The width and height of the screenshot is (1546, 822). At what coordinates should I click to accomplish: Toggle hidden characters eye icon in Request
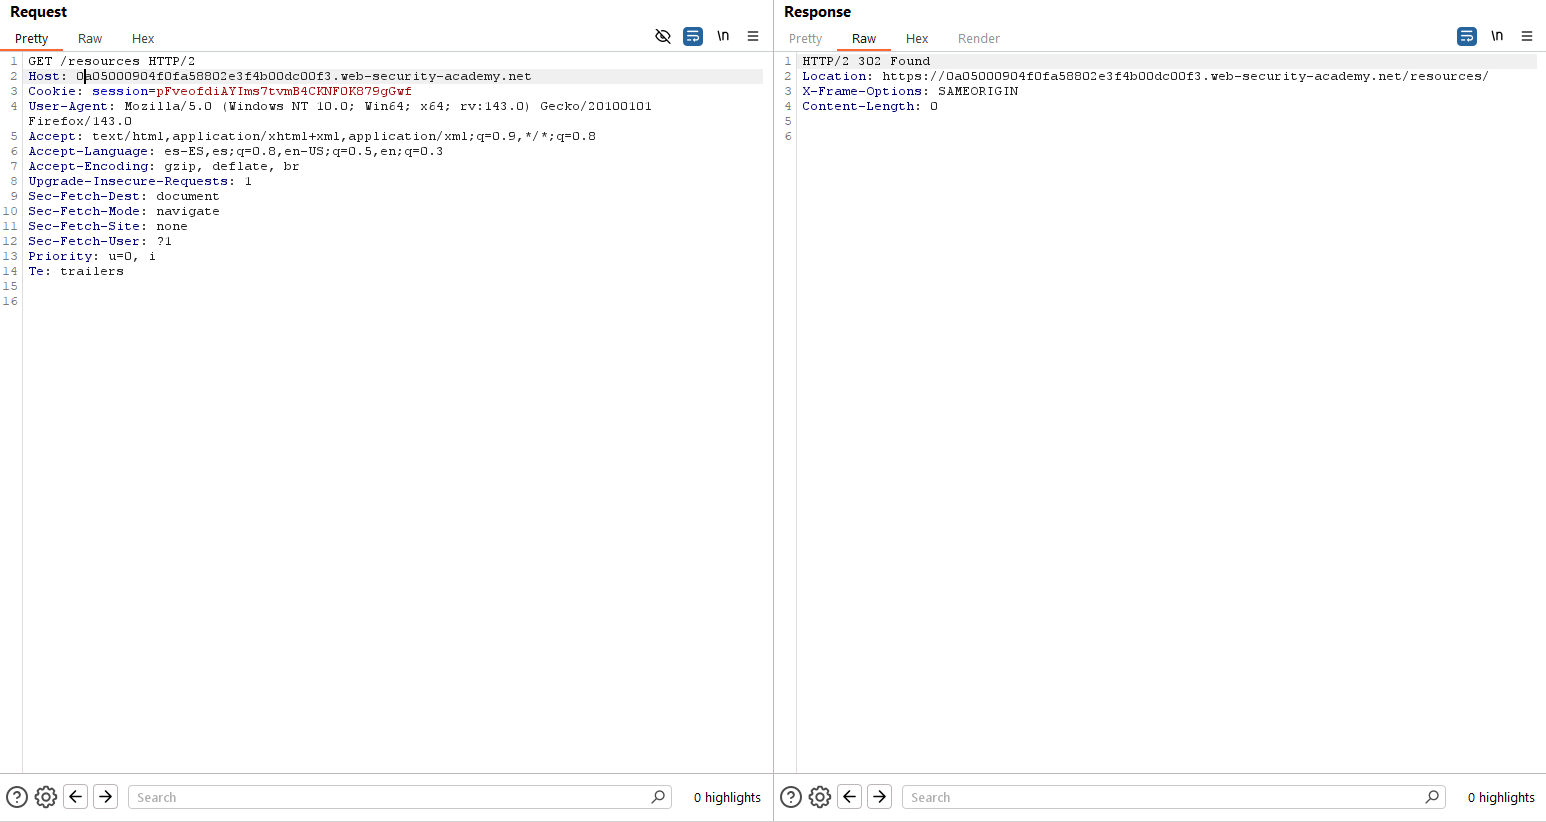[x=662, y=36]
